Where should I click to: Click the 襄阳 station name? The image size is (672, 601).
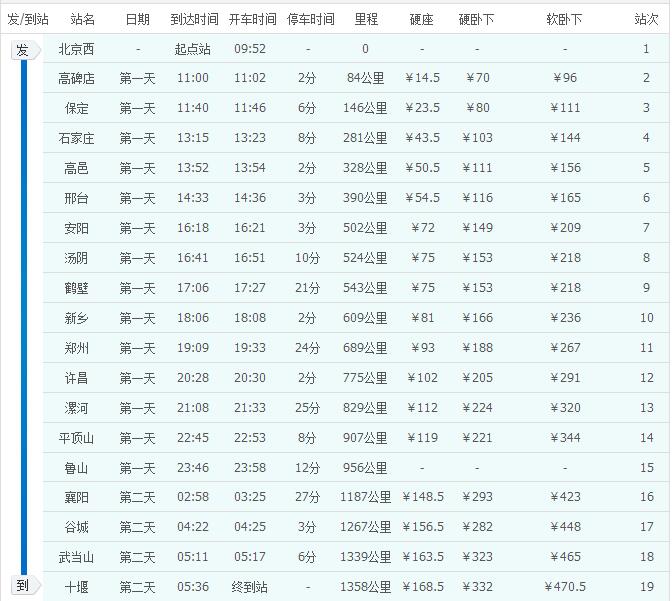[77, 497]
